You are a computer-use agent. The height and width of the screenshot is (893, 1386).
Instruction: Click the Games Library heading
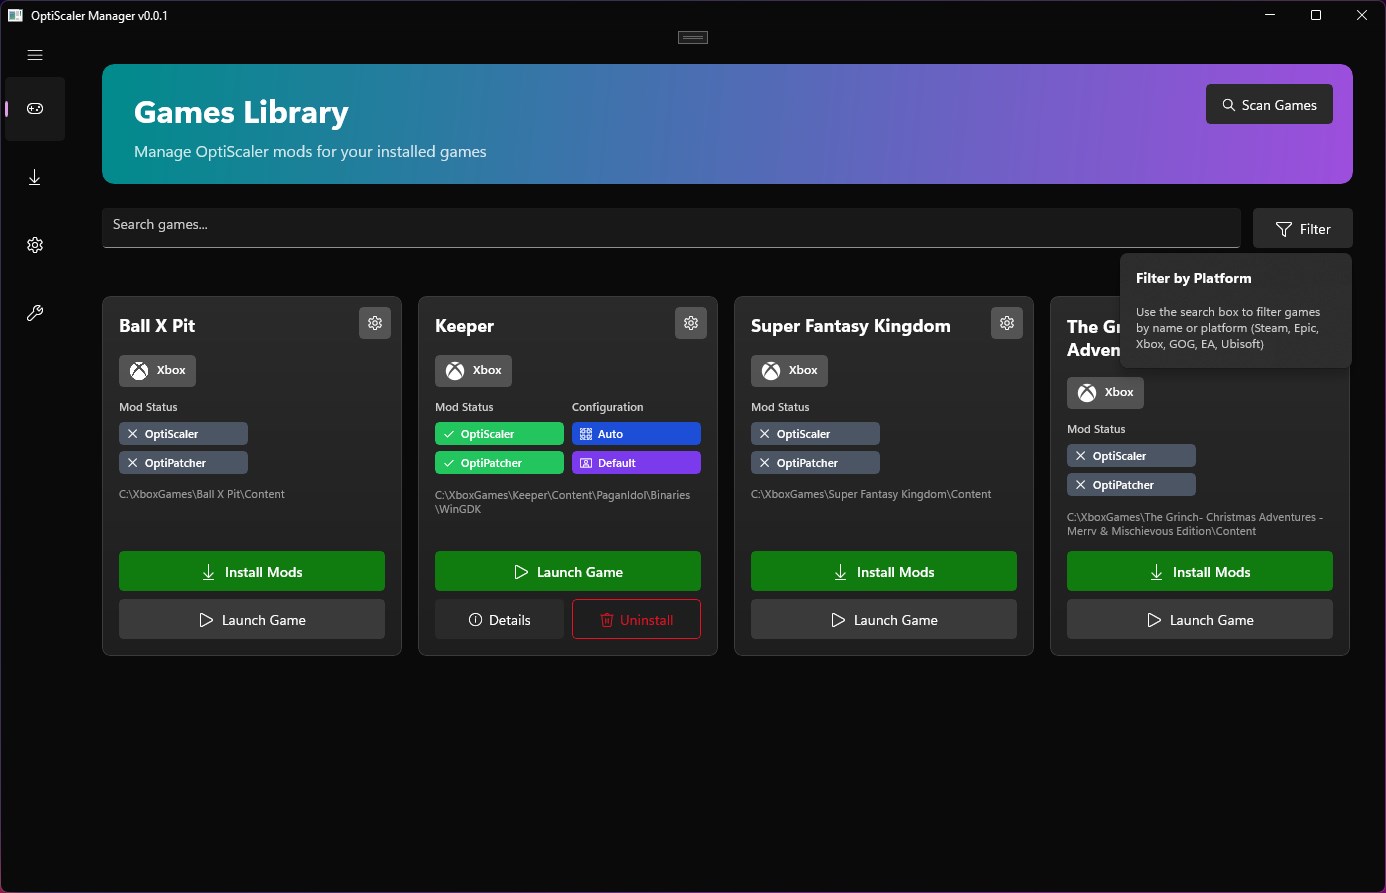tap(241, 112)
